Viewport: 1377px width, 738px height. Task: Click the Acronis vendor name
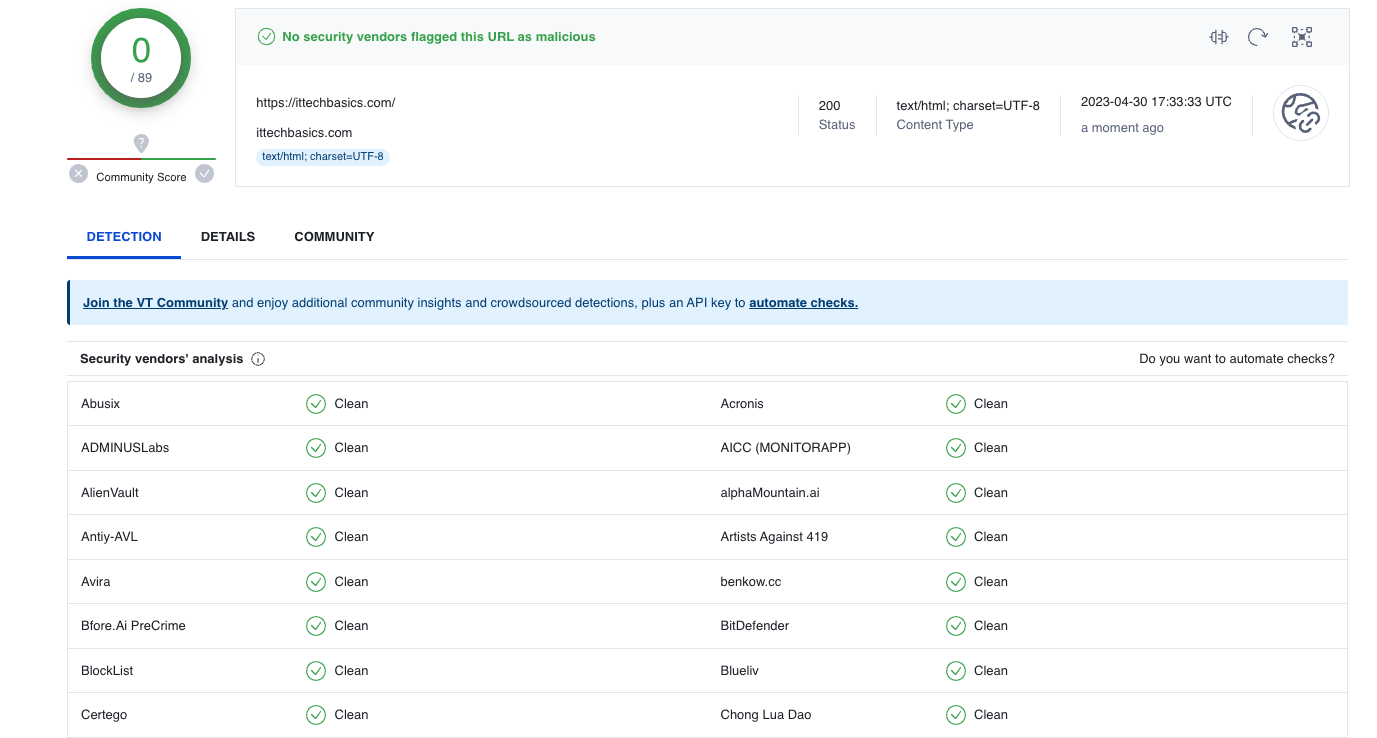click(x=742, y=404)
